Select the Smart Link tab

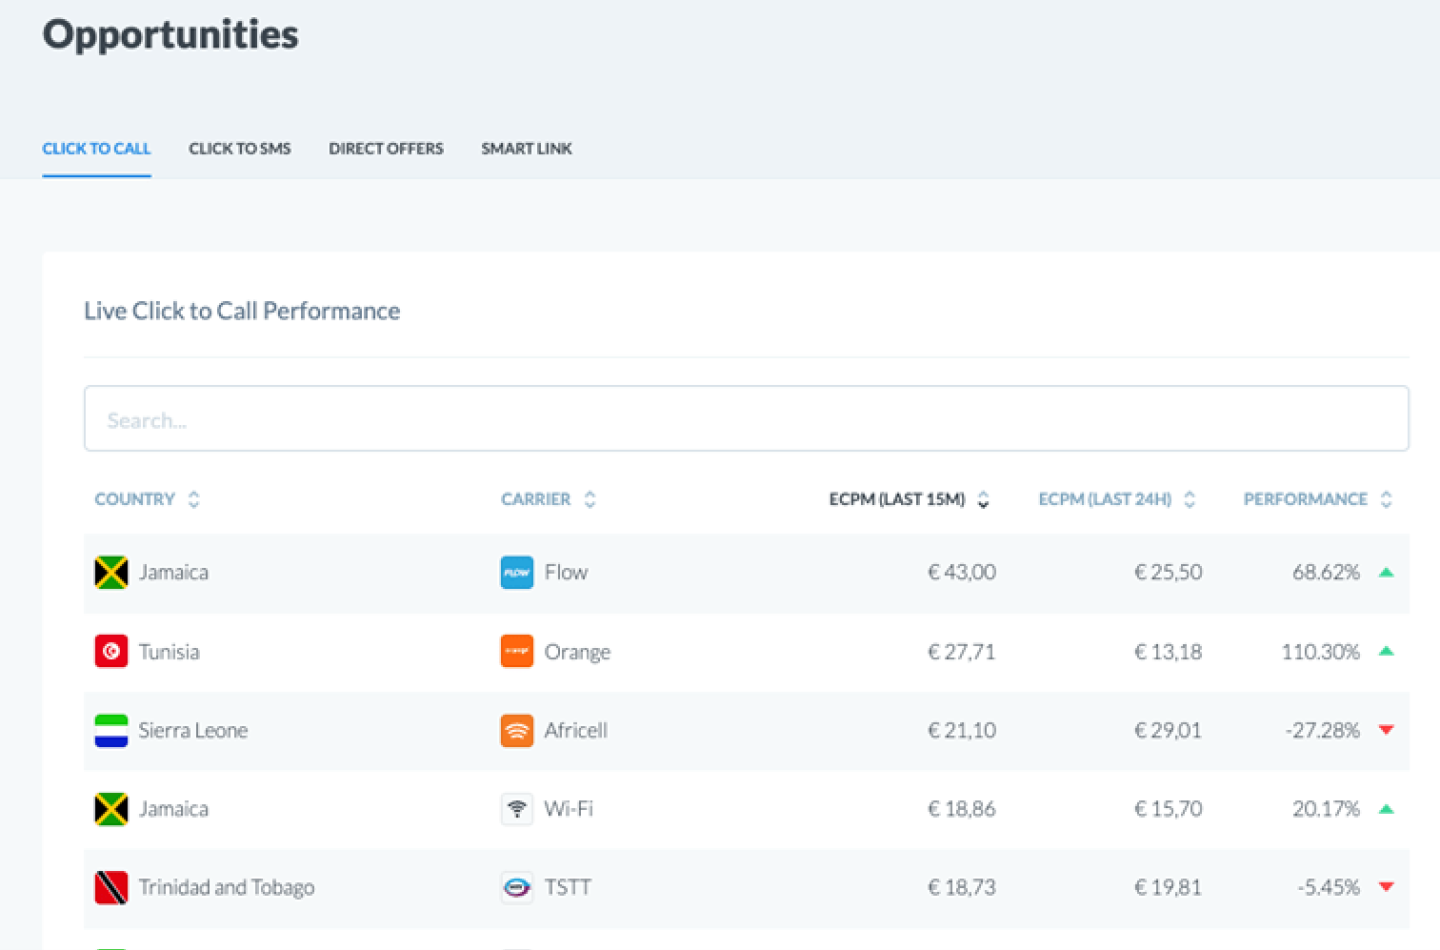pyautogui.click(x=527, y=149)
